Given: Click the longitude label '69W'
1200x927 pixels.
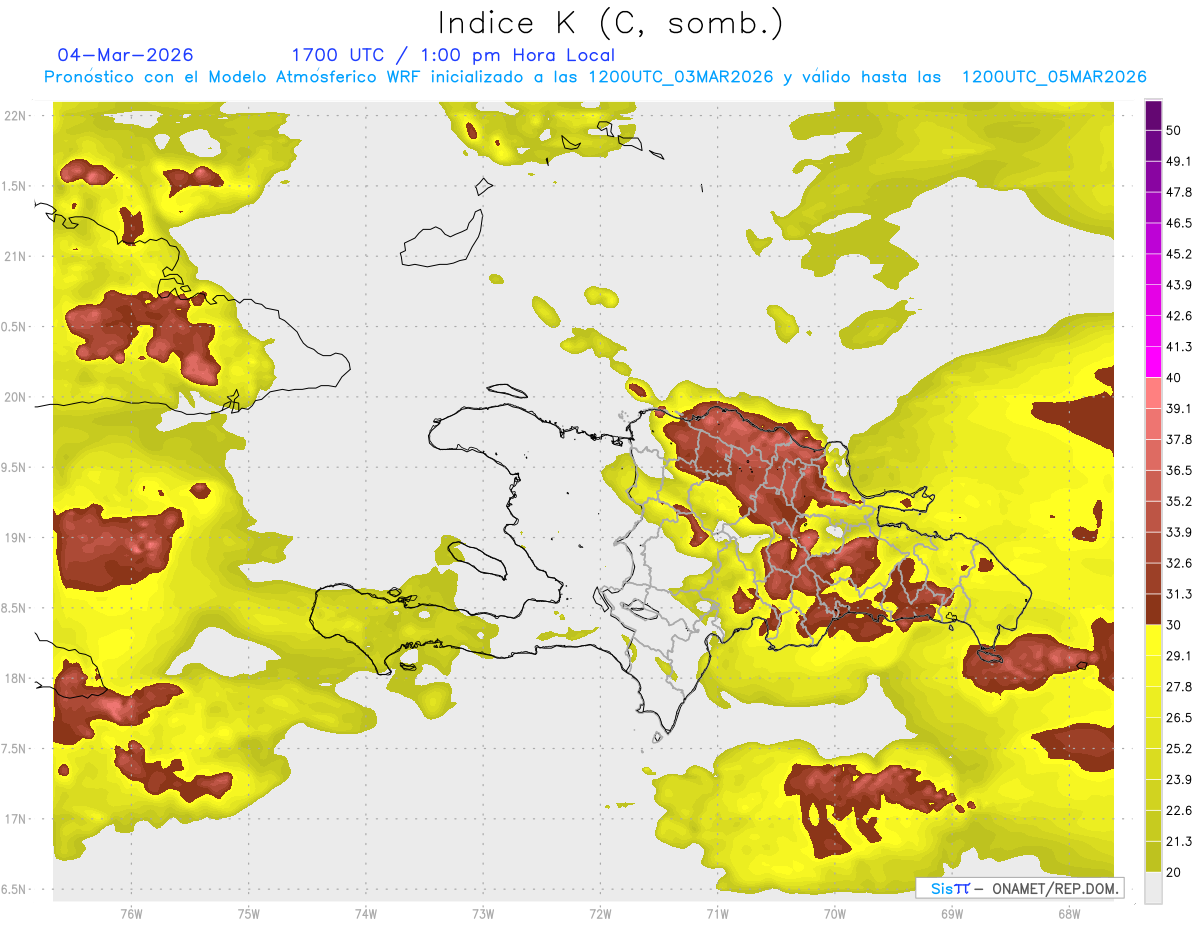Looking at the screenshot, I should tap(952, 913).
